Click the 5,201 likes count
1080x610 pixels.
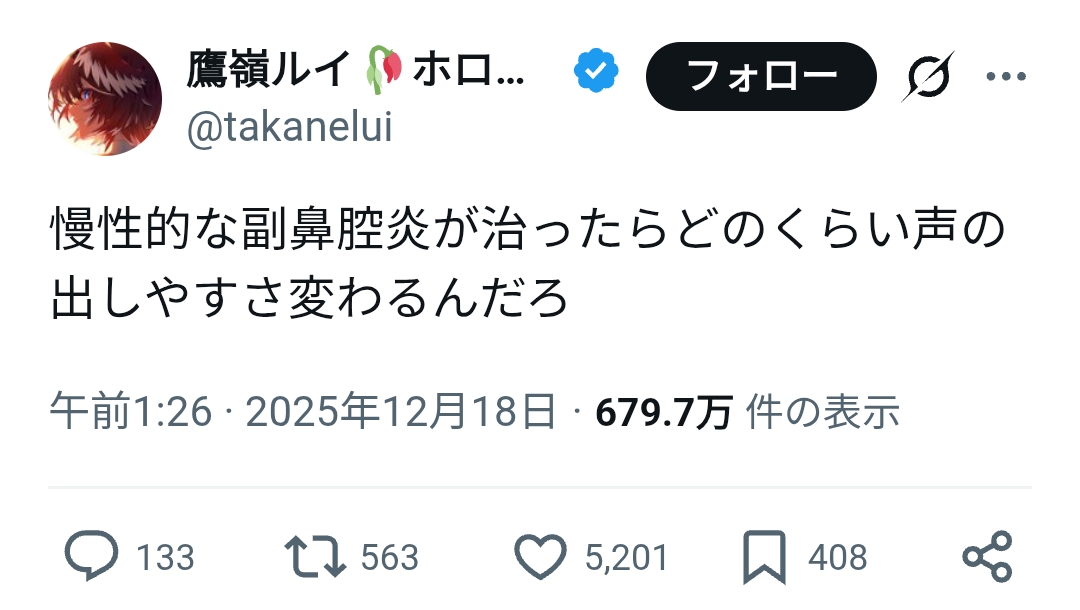(626, 557)
